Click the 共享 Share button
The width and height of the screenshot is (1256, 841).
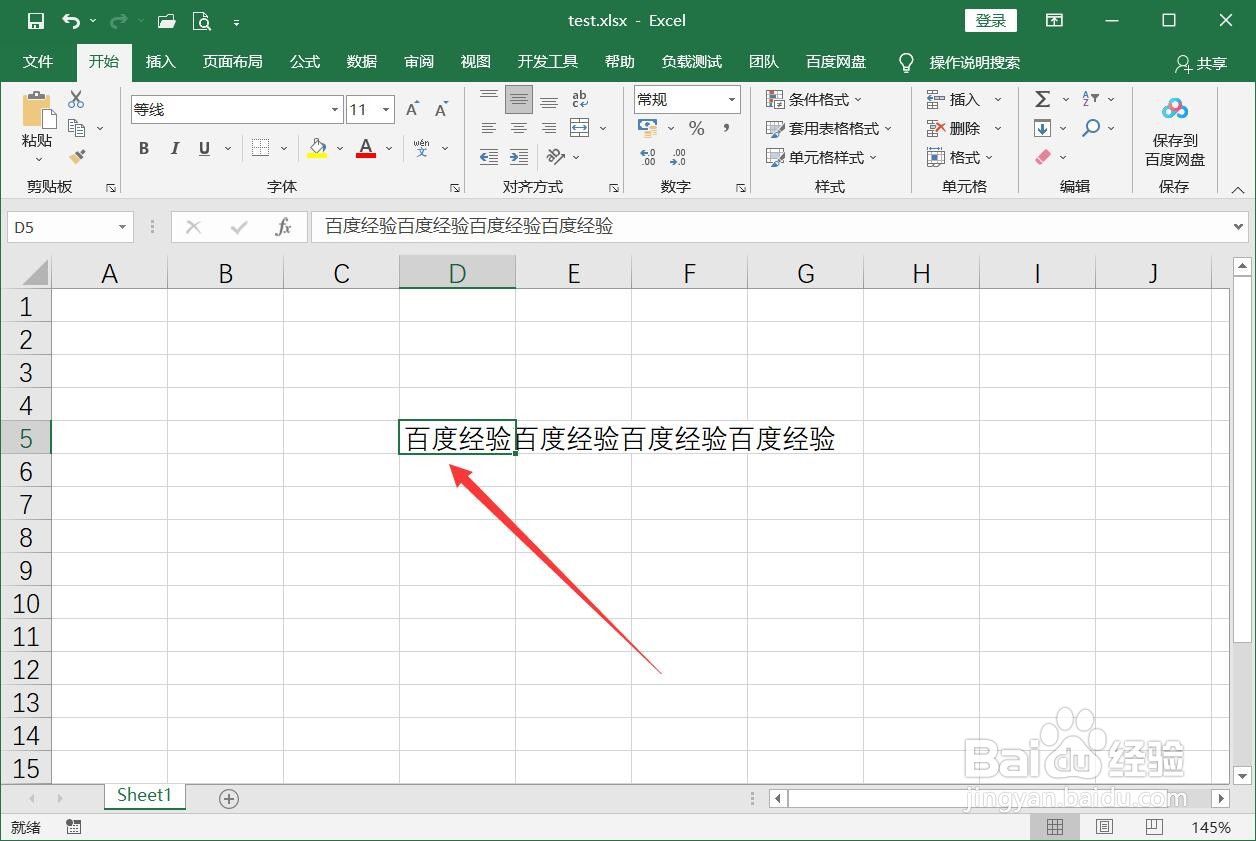(1201, 63)
